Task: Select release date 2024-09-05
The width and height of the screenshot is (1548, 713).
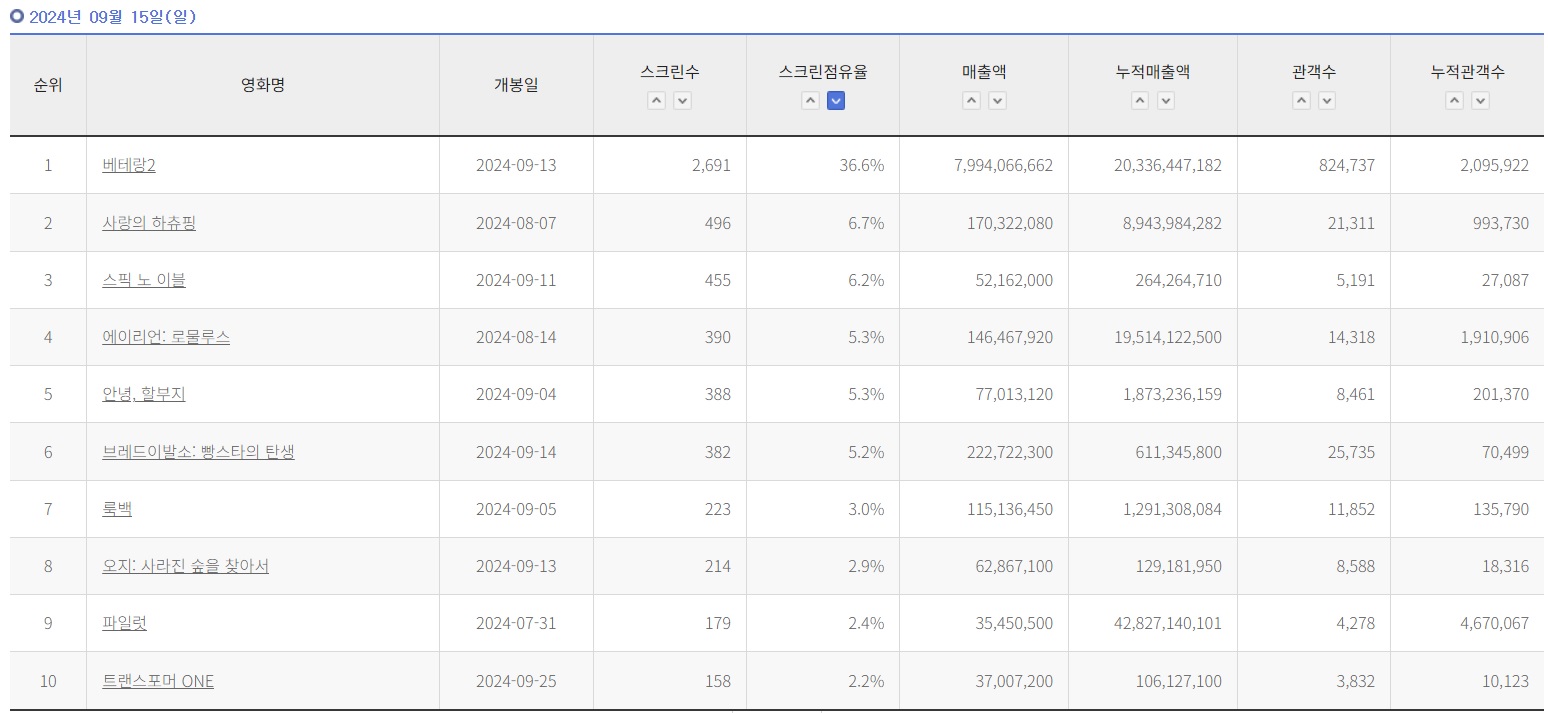Action: [516, 509]
